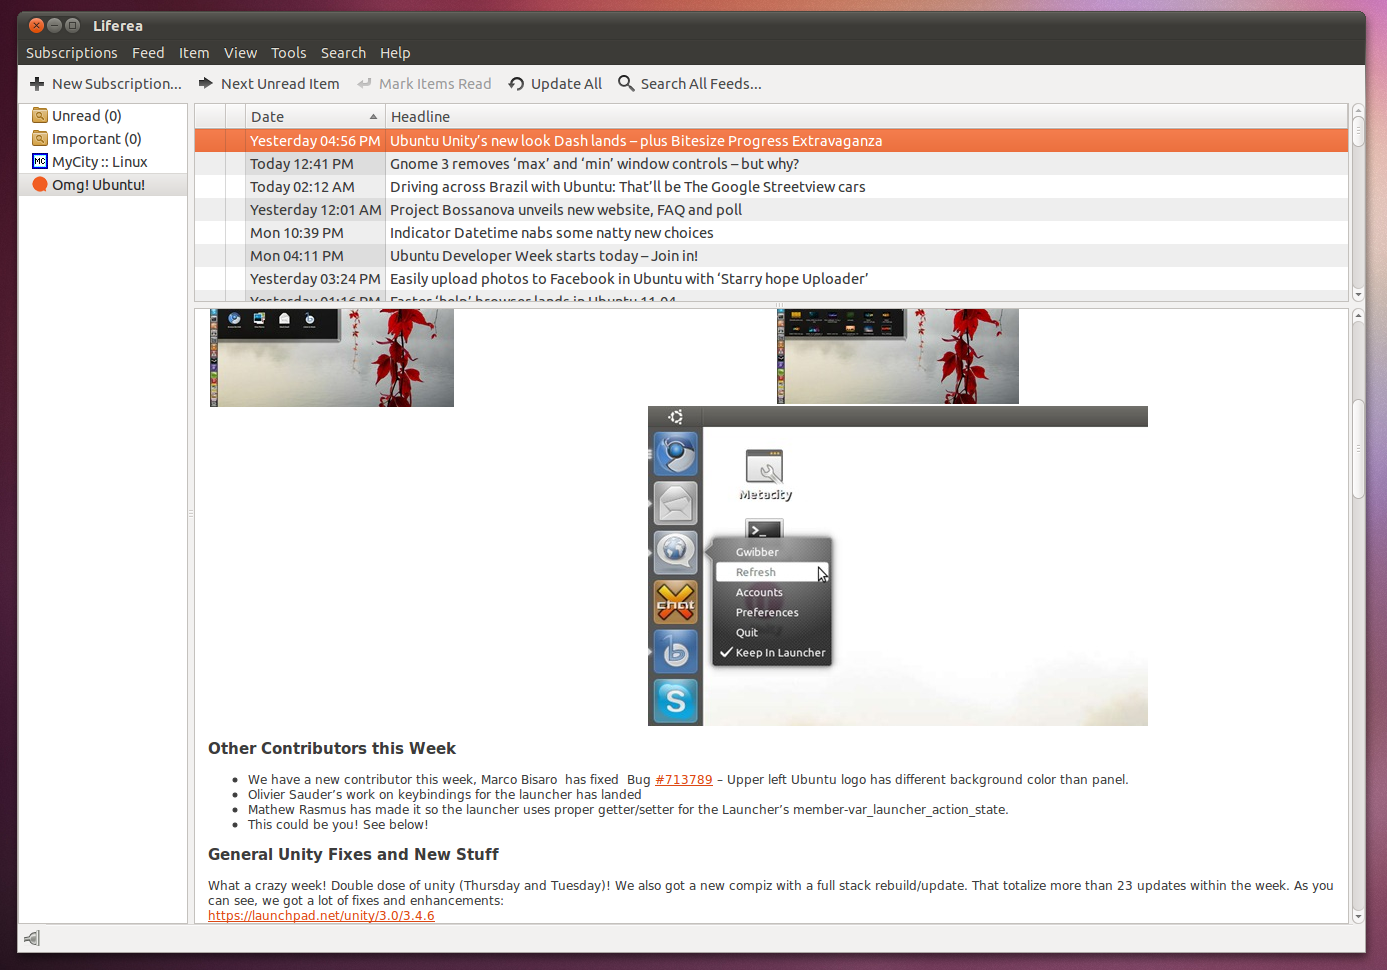Click the Unread folder icon
Screen dimensions: 1387x970
tap(40, 115)
